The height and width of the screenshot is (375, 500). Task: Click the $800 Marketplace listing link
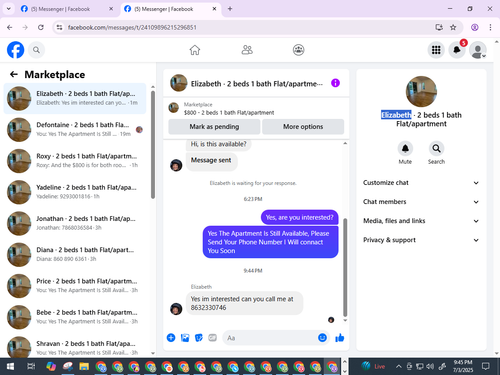click(x=229, y=113)
